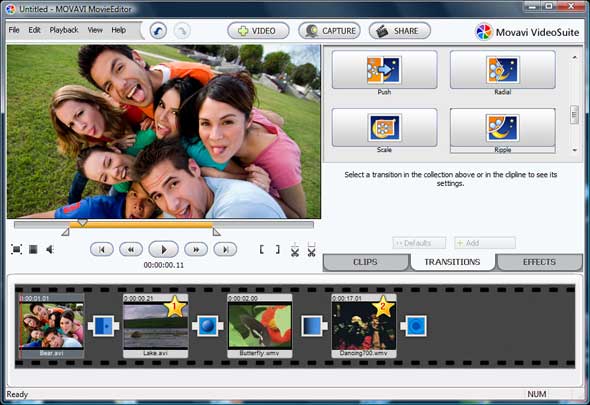Click the video preview image
The width and height of the screenshot is (590, 405).
164,131
